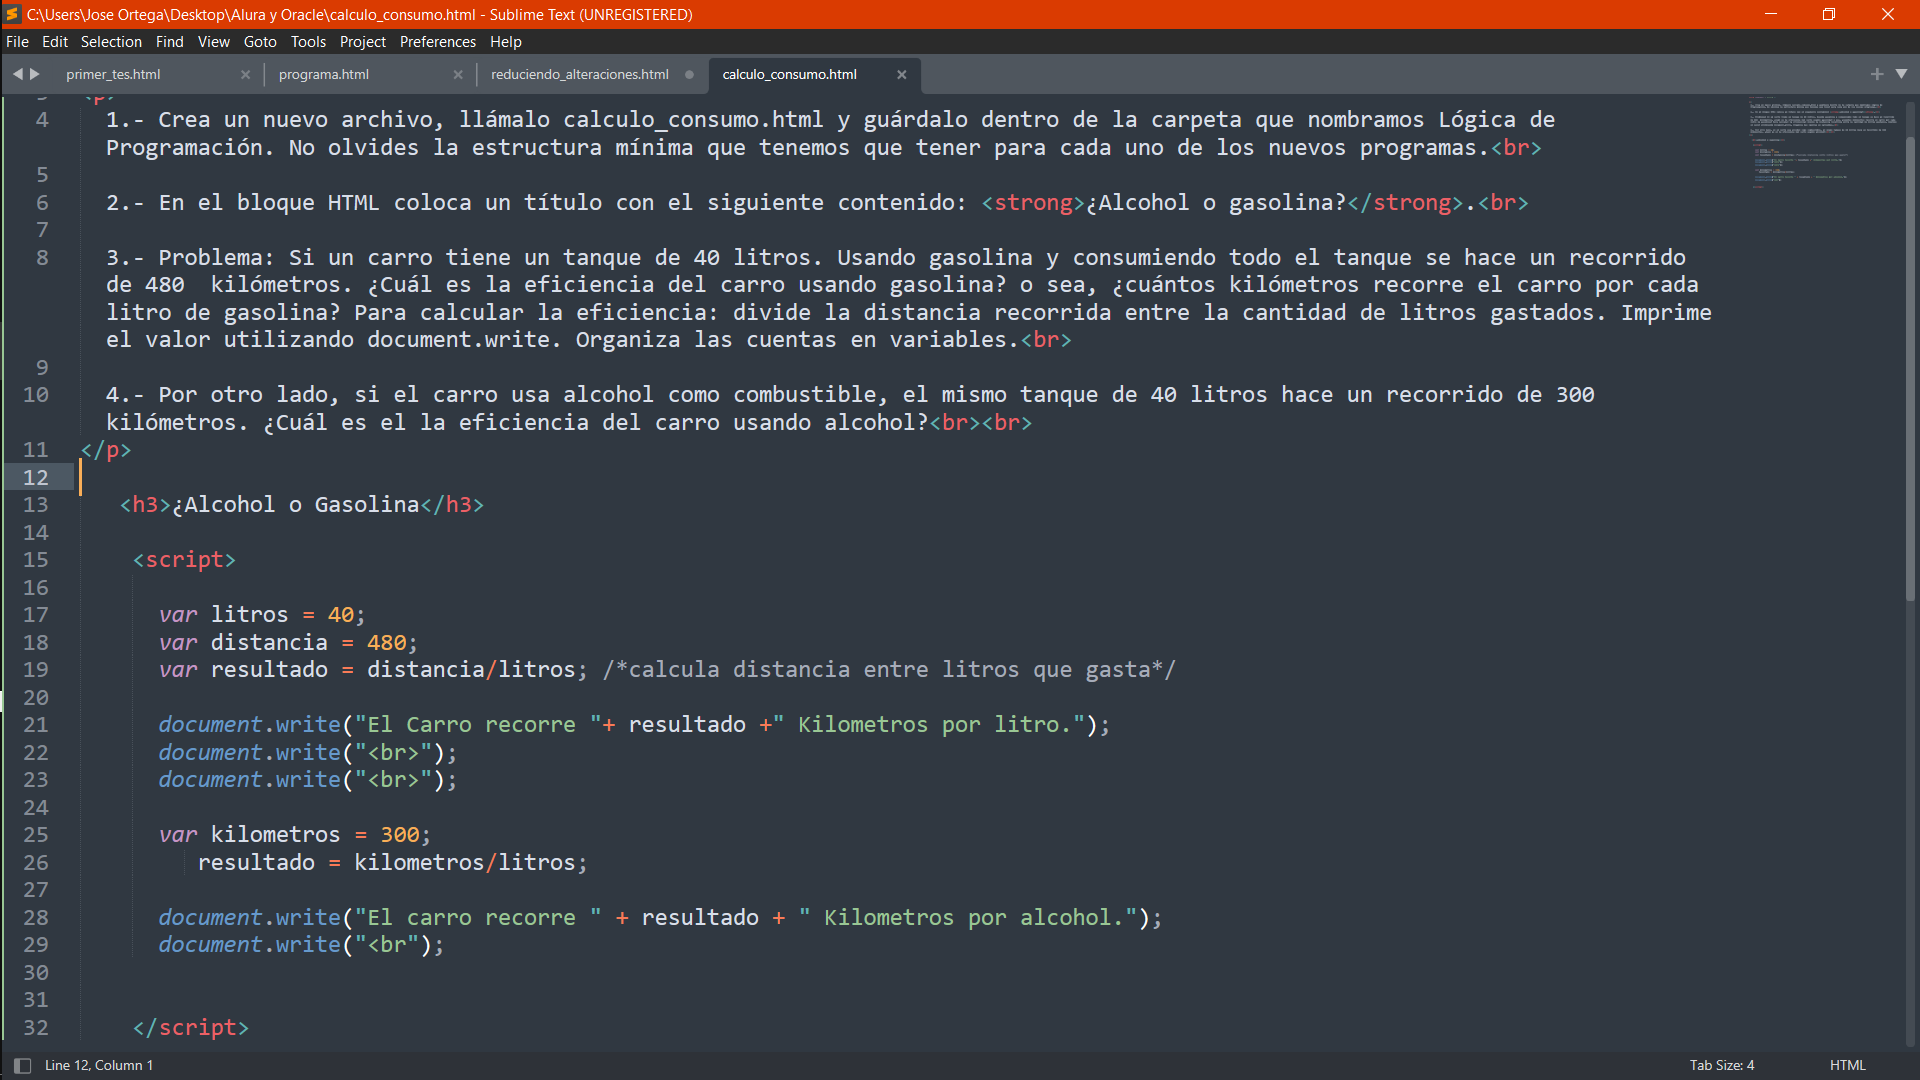Open the Find menu
Image resolution: width=1920 pixels, height=1080 pixels.
[169, 42]
